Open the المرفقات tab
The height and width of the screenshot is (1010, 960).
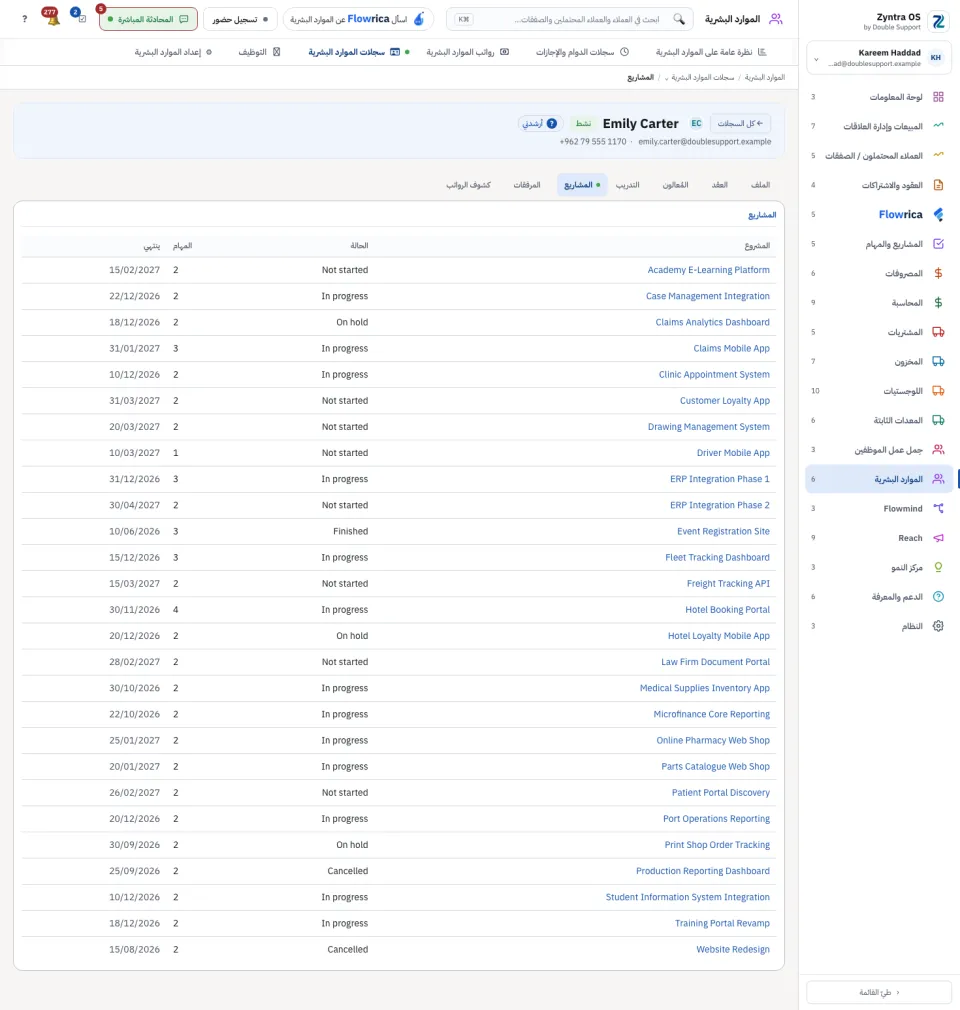pyautogui.click(x=526, y=185)
